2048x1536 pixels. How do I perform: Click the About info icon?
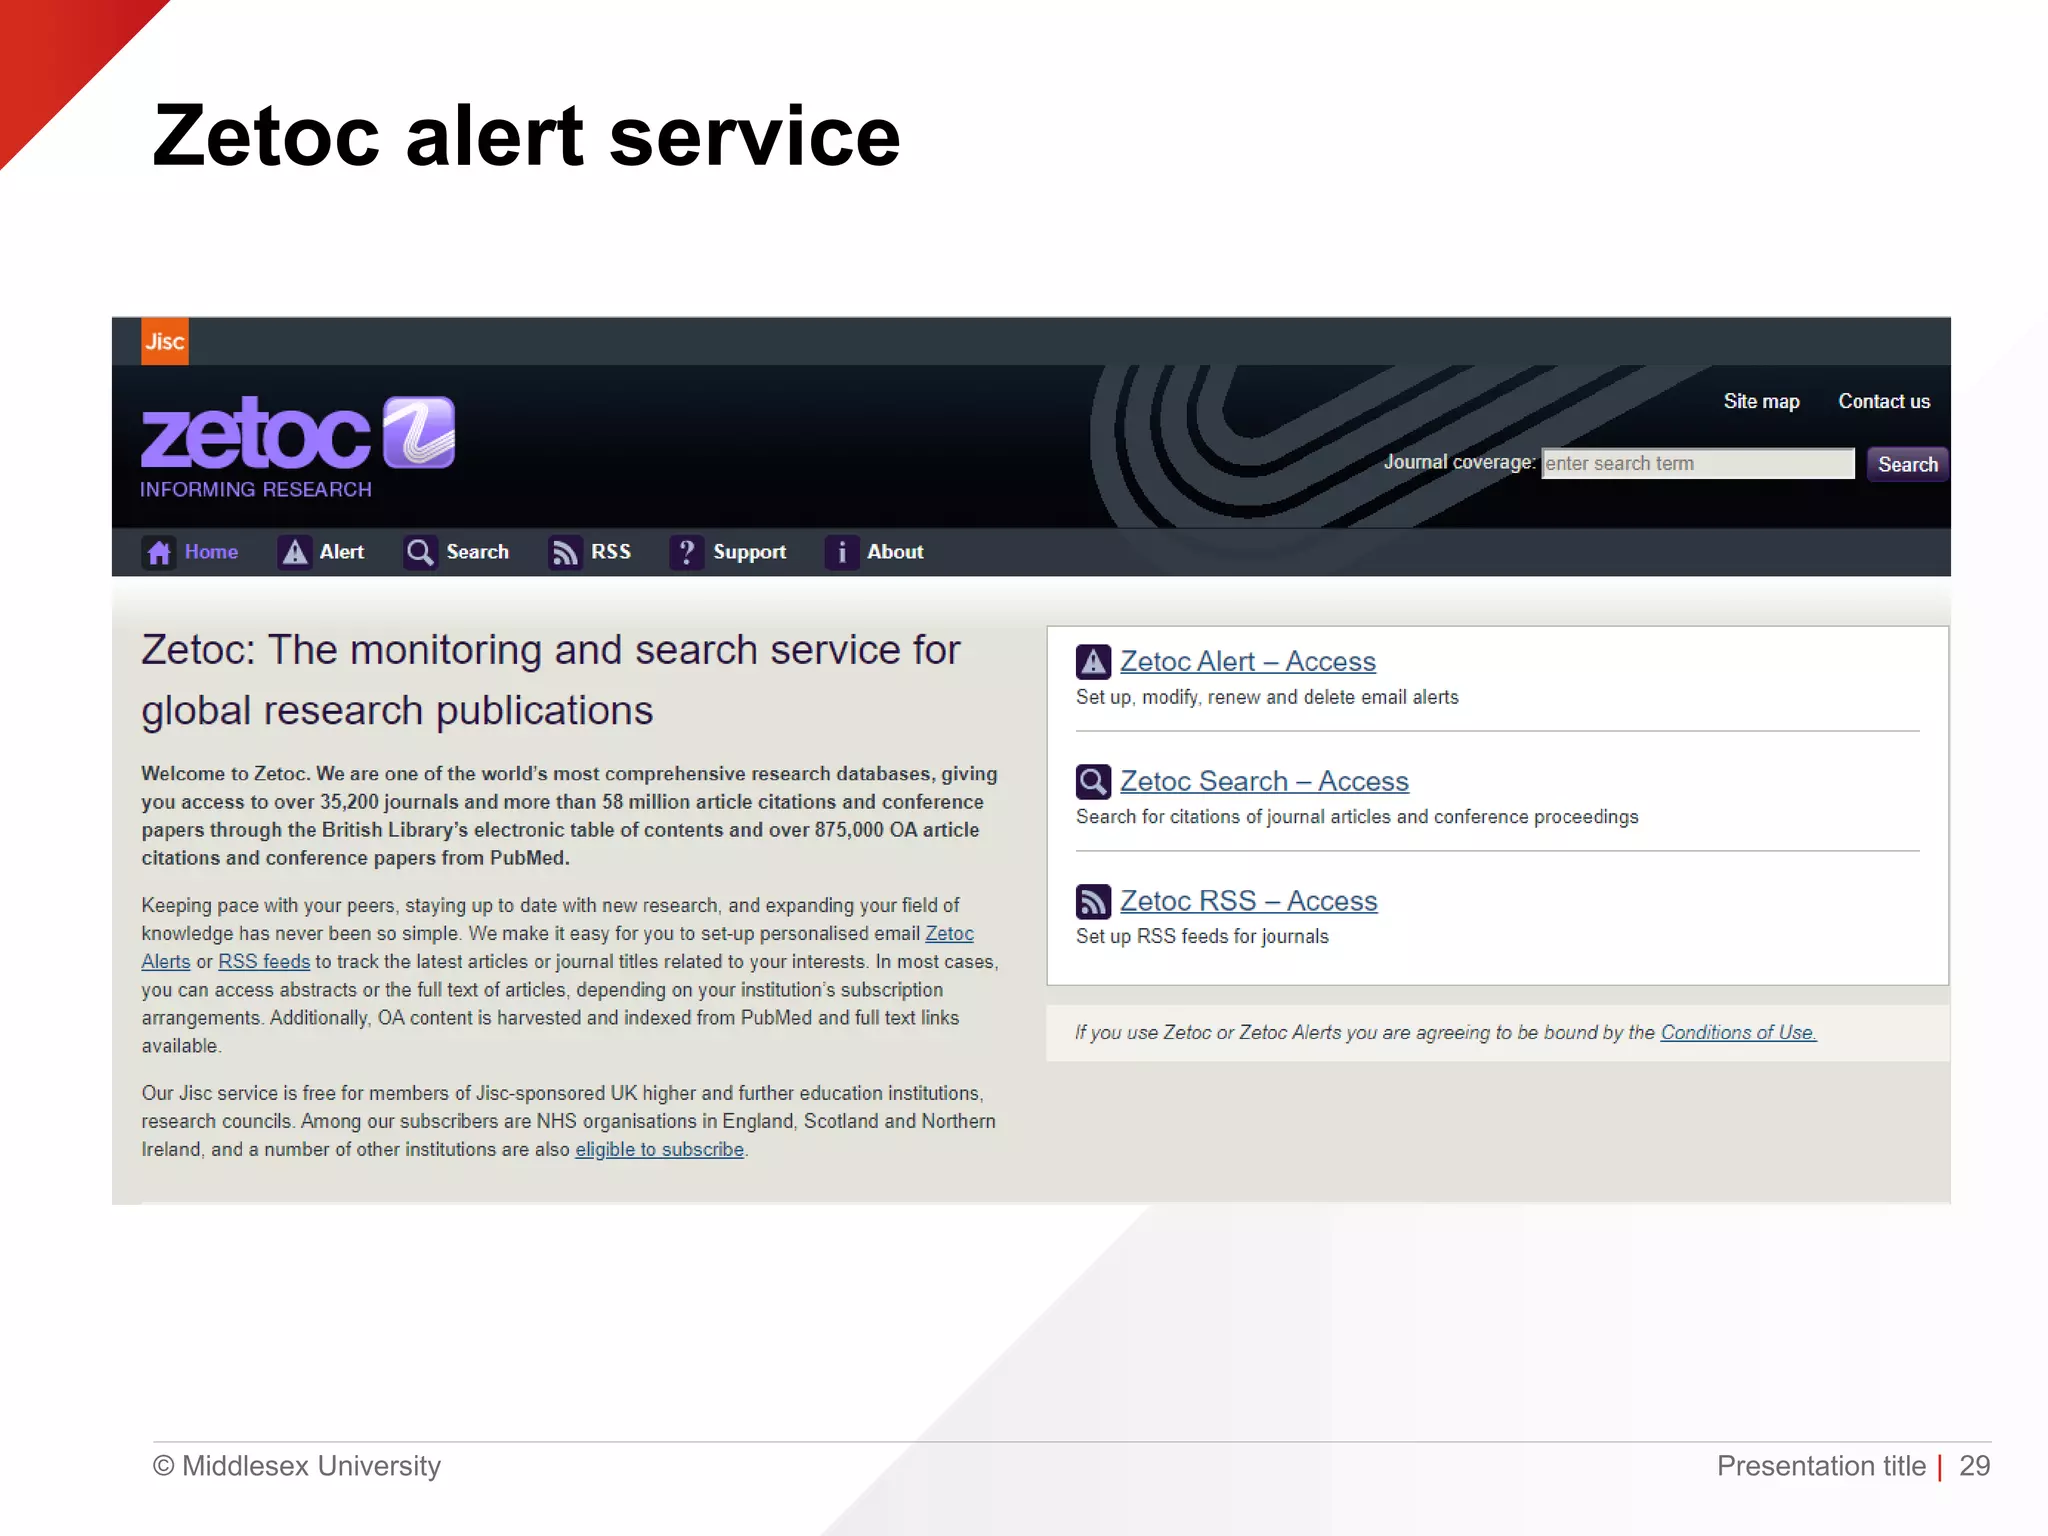[841, 552]
